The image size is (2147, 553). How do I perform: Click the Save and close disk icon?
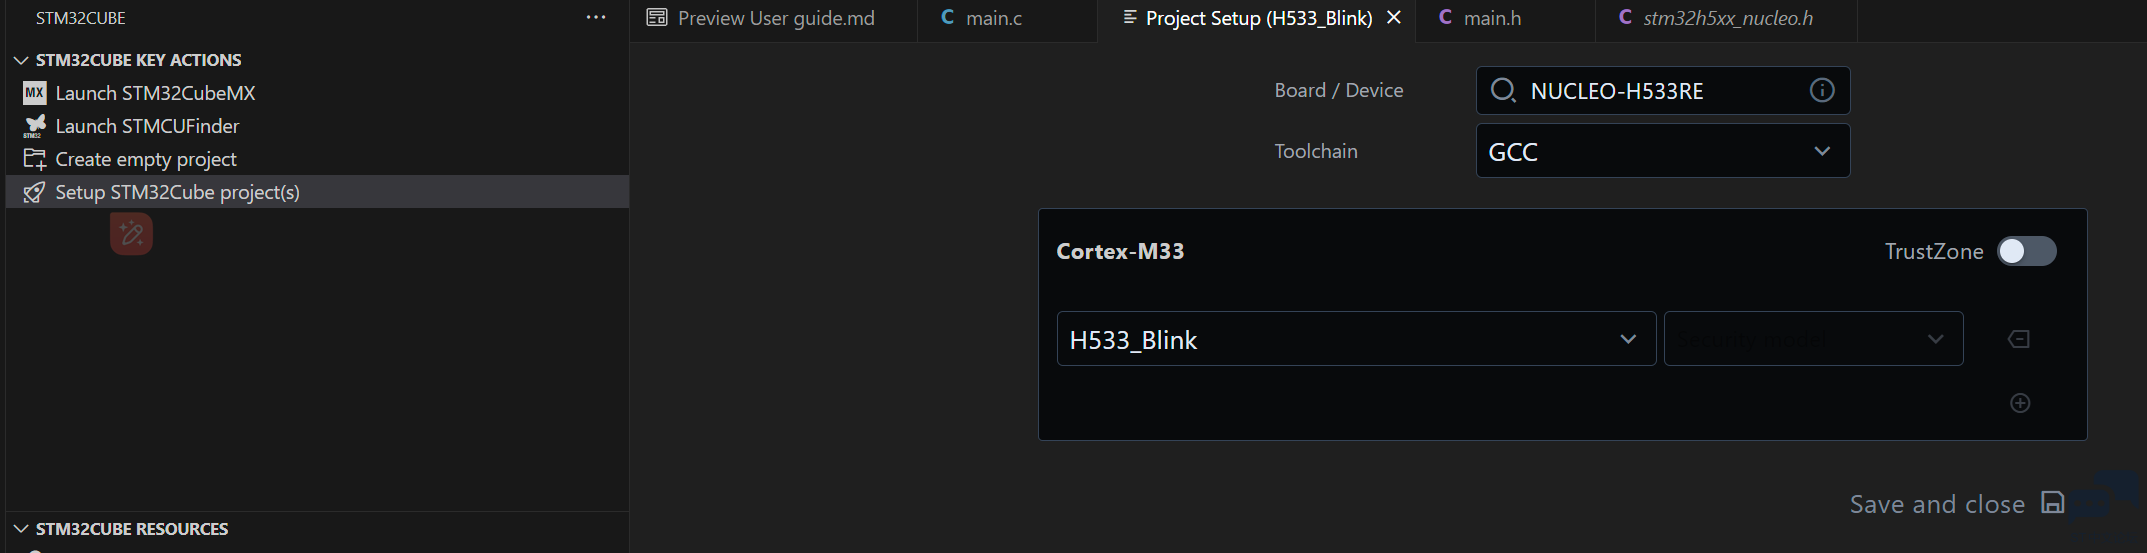pyautogui.click(x=2053, y=502)
